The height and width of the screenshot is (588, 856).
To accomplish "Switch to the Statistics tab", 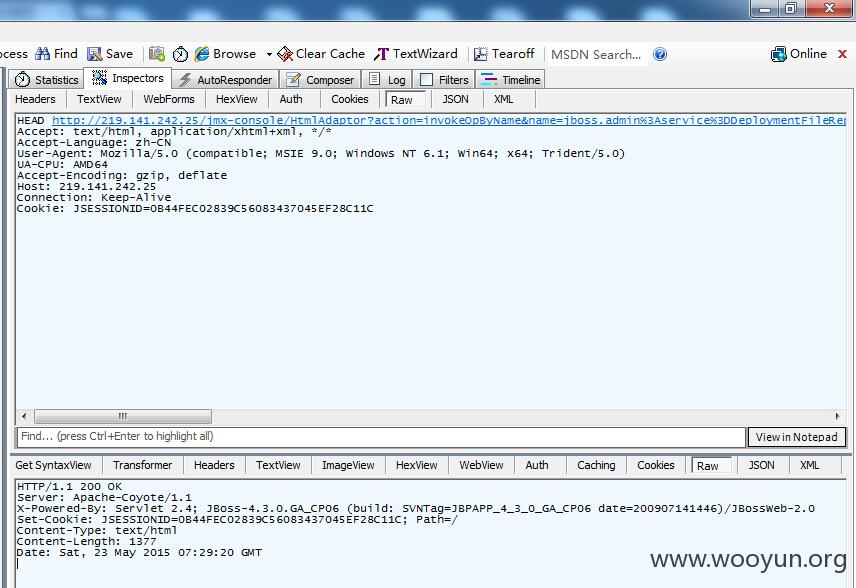I will (x=46, y=80).
